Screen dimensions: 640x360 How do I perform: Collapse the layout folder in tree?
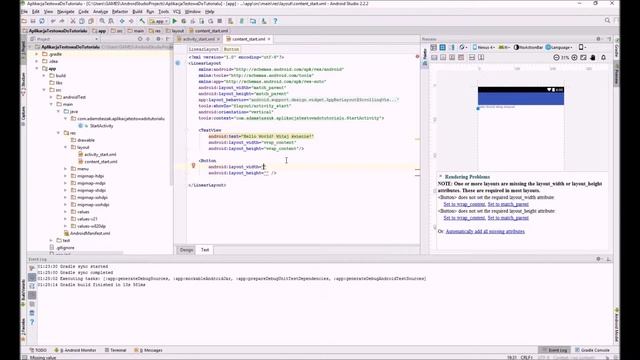coord(65,147)
